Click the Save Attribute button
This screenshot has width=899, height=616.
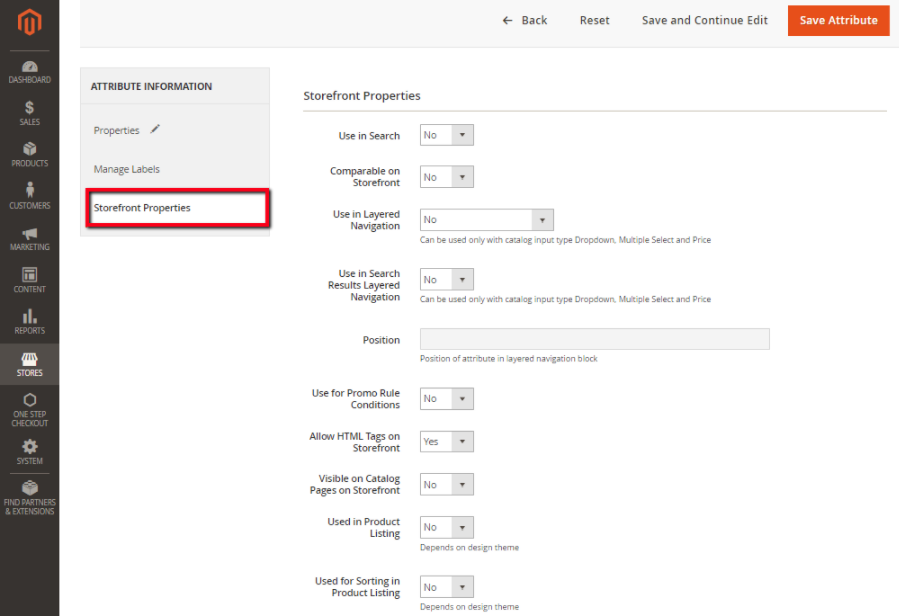[x=838, y=20]
